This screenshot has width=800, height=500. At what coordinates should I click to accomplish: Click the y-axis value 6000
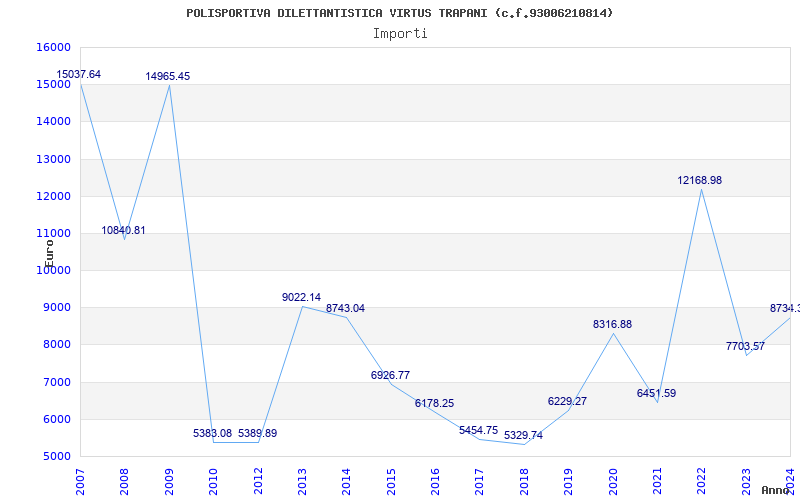[57, 419]
